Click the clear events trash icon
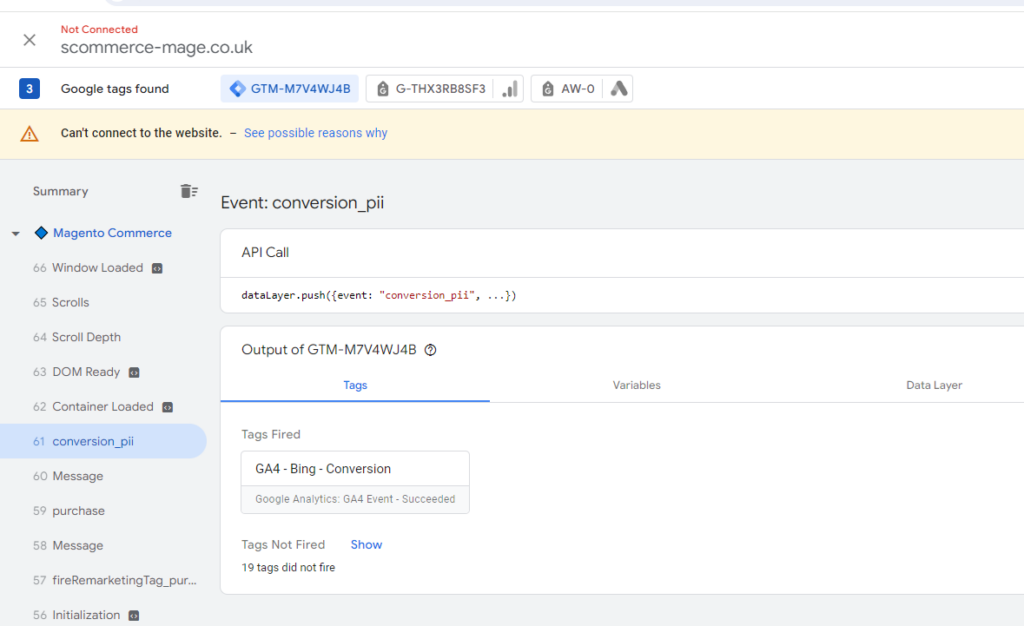This screenshot has height=626, width=1024. point(188,191)
